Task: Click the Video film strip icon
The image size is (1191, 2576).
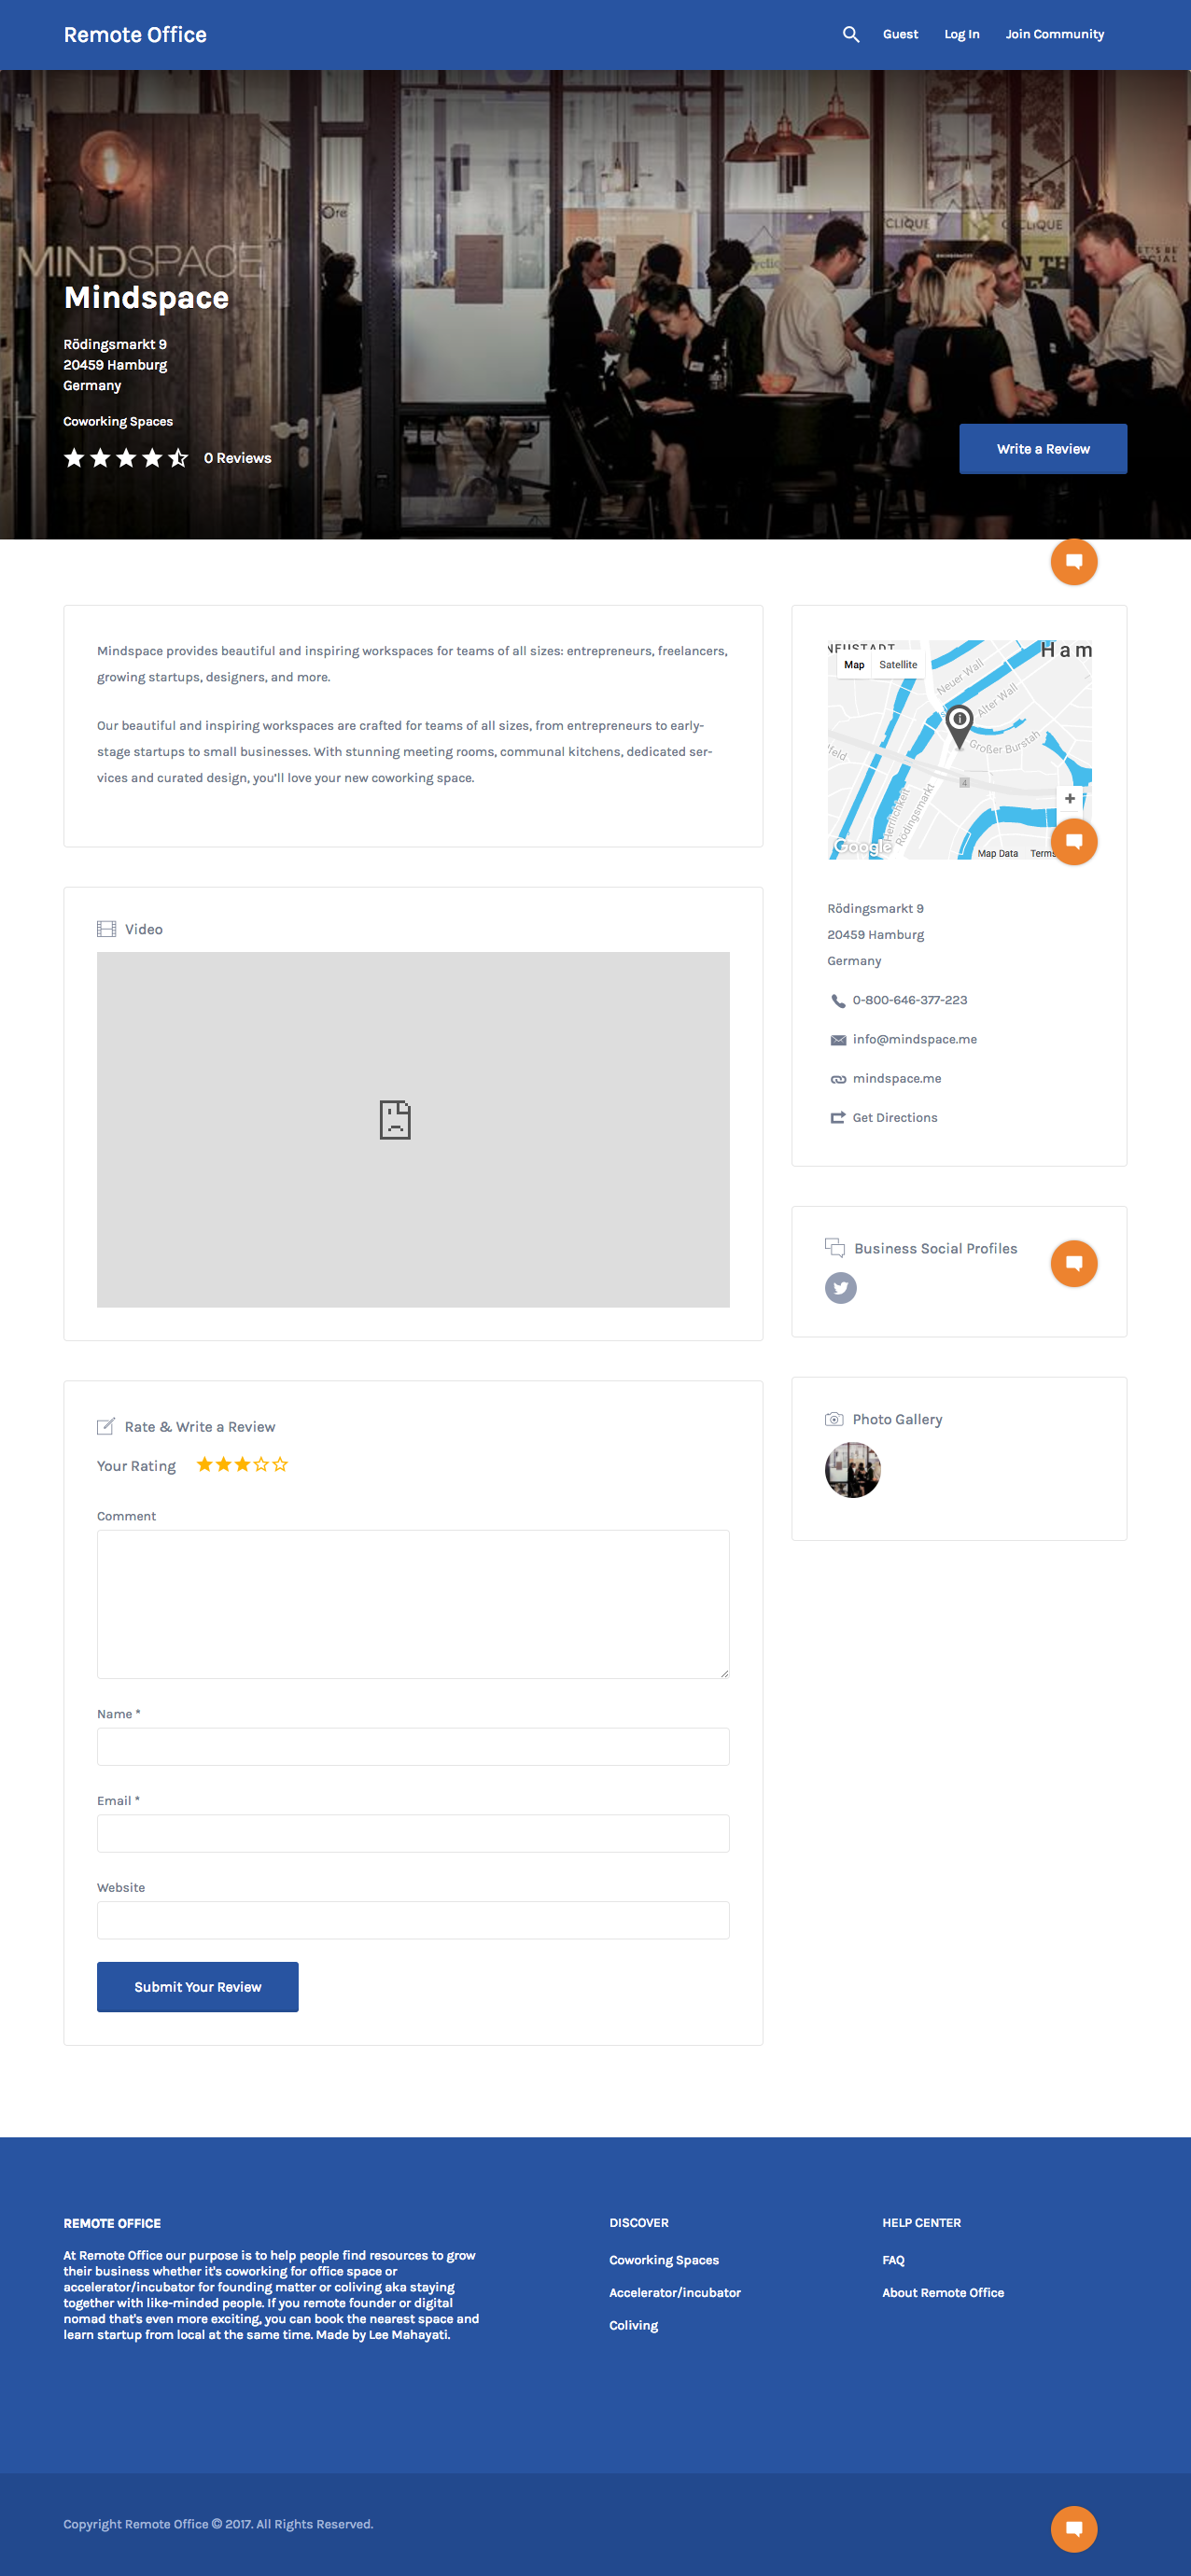Action: (106, 929)
